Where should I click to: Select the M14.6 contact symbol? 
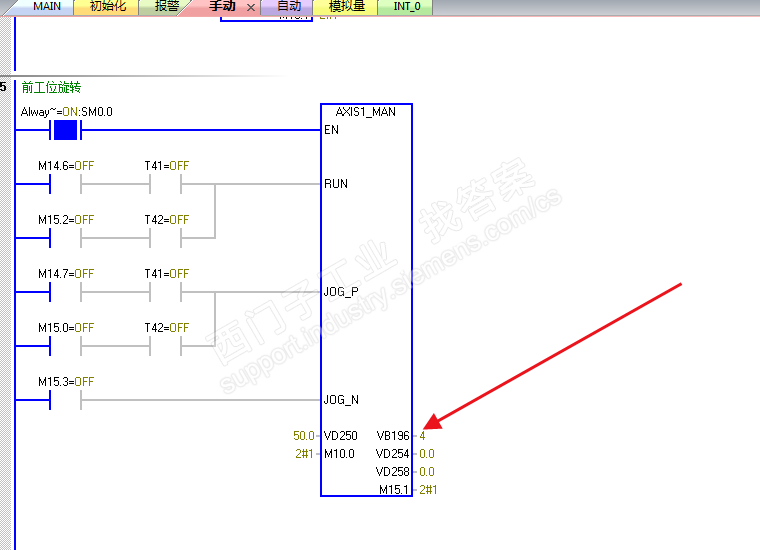(x=65, y=184)
